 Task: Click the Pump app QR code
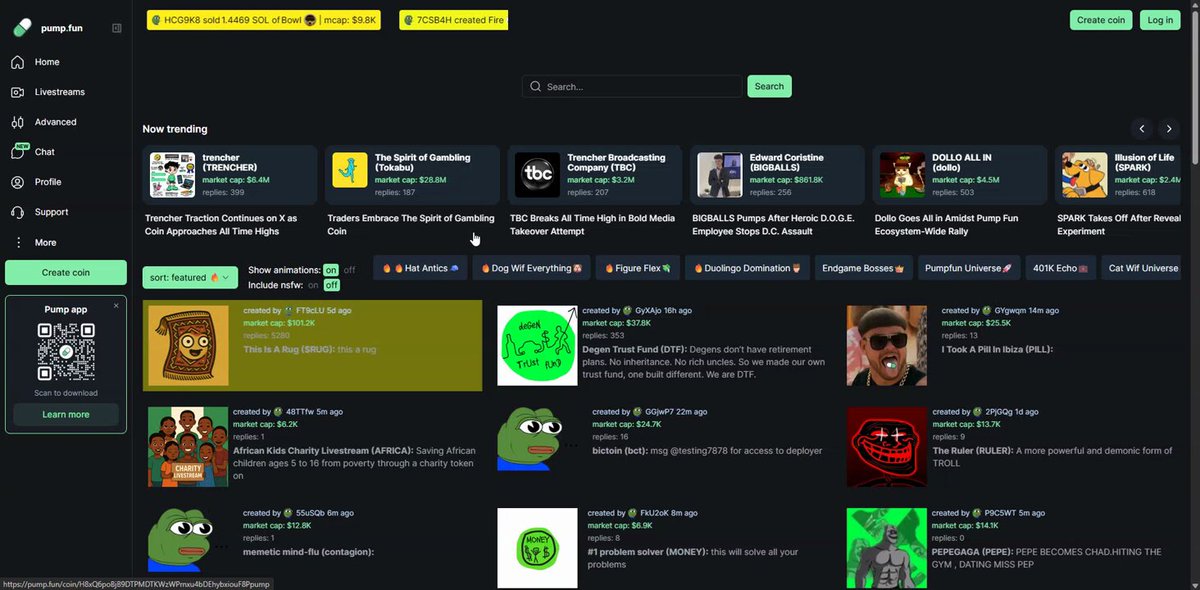click(x=66, y=352)
